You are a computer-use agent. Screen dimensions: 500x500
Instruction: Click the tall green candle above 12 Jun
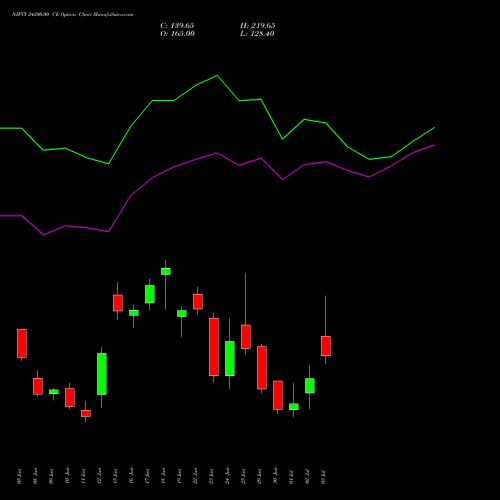tap(102, 374)
